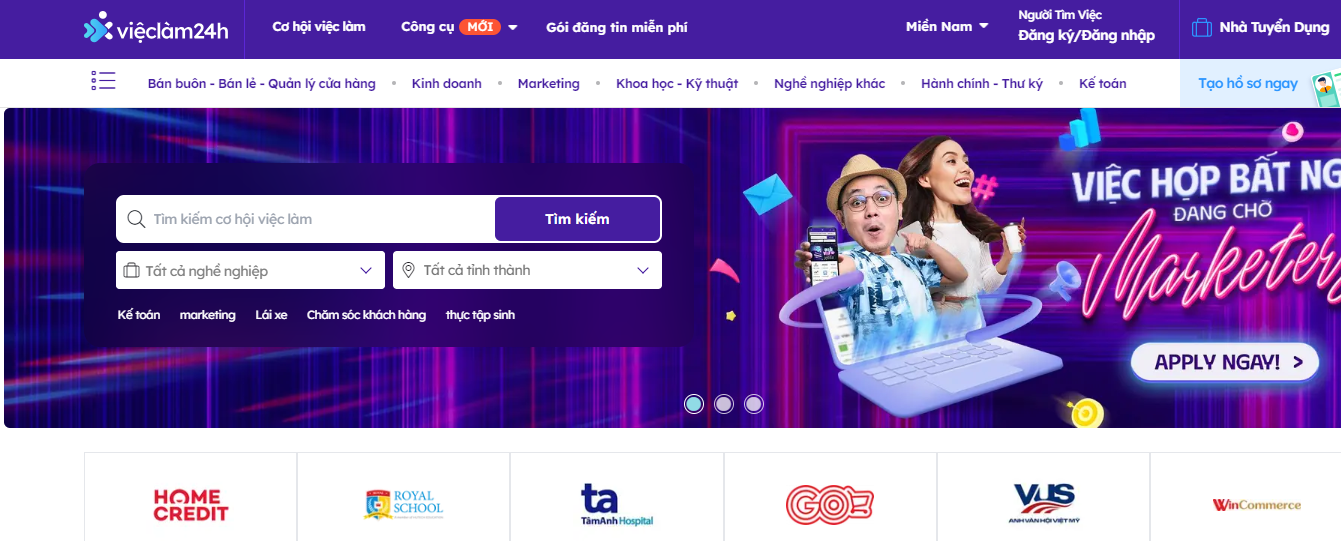This screenshot has height=541, width=1341.
Task: Open Cơ hội việc làm menu
Action: coord(319,27)
